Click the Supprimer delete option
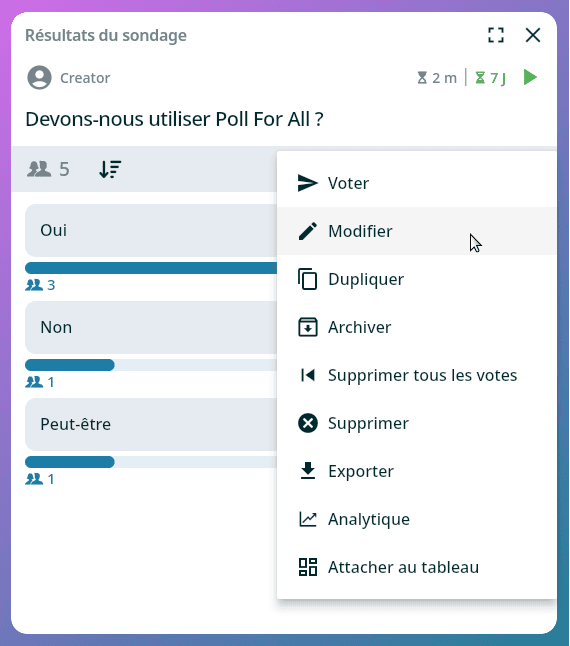The height and width of the screenshot is (646, 570). point(417,423)
